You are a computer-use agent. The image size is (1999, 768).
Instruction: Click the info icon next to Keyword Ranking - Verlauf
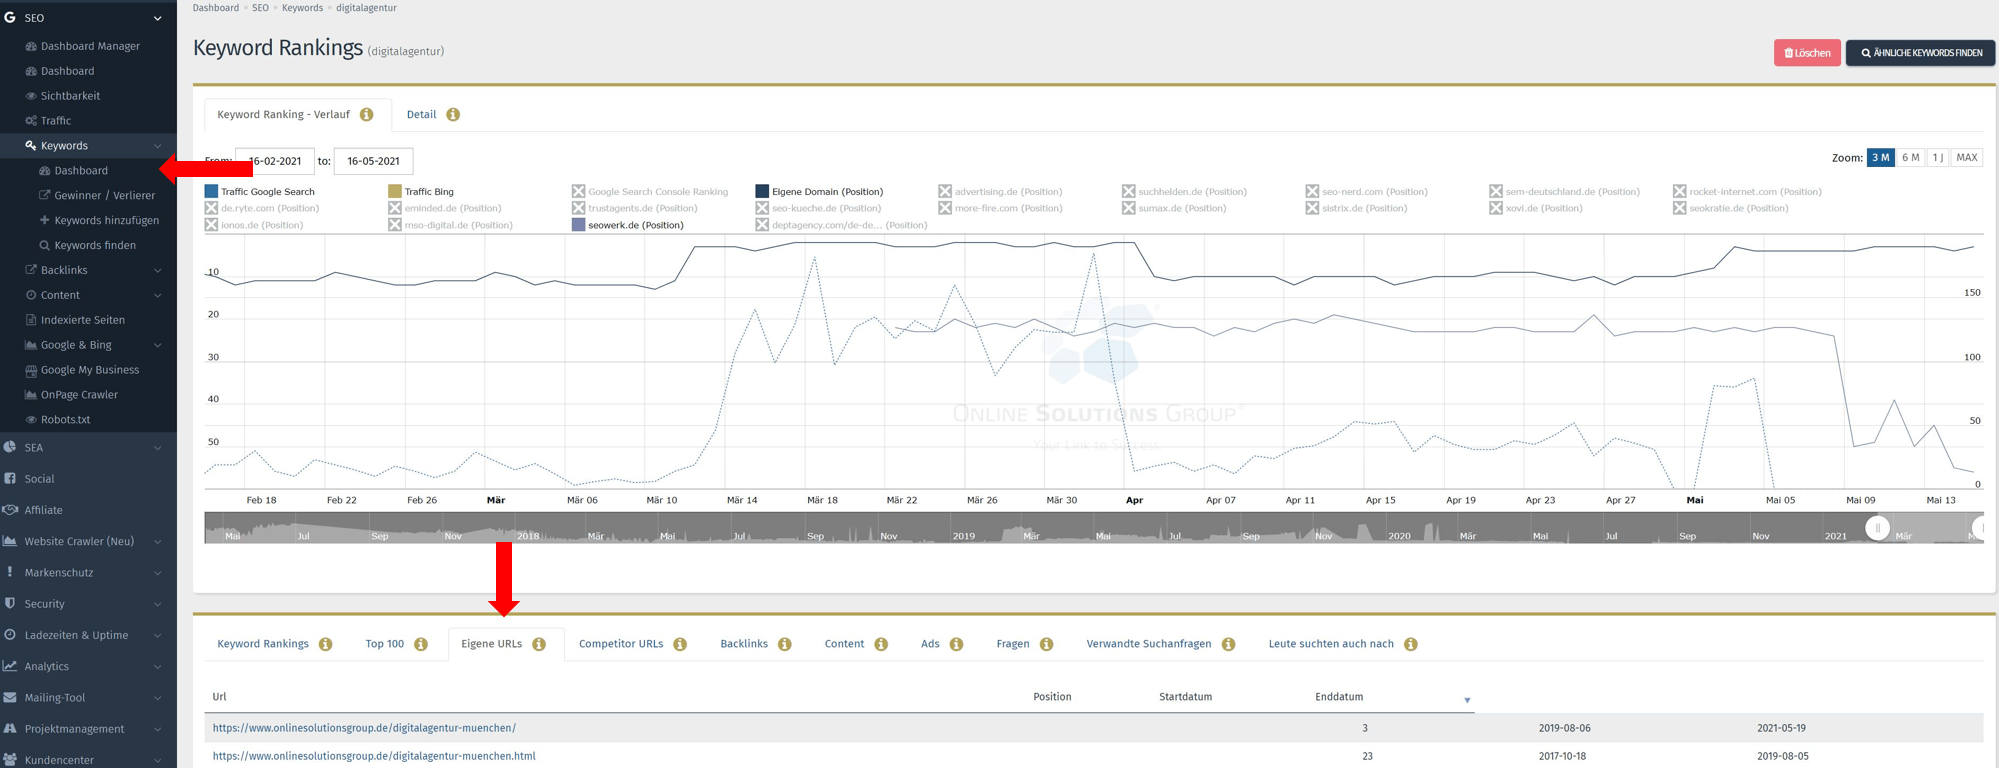(x=367, y=115)
